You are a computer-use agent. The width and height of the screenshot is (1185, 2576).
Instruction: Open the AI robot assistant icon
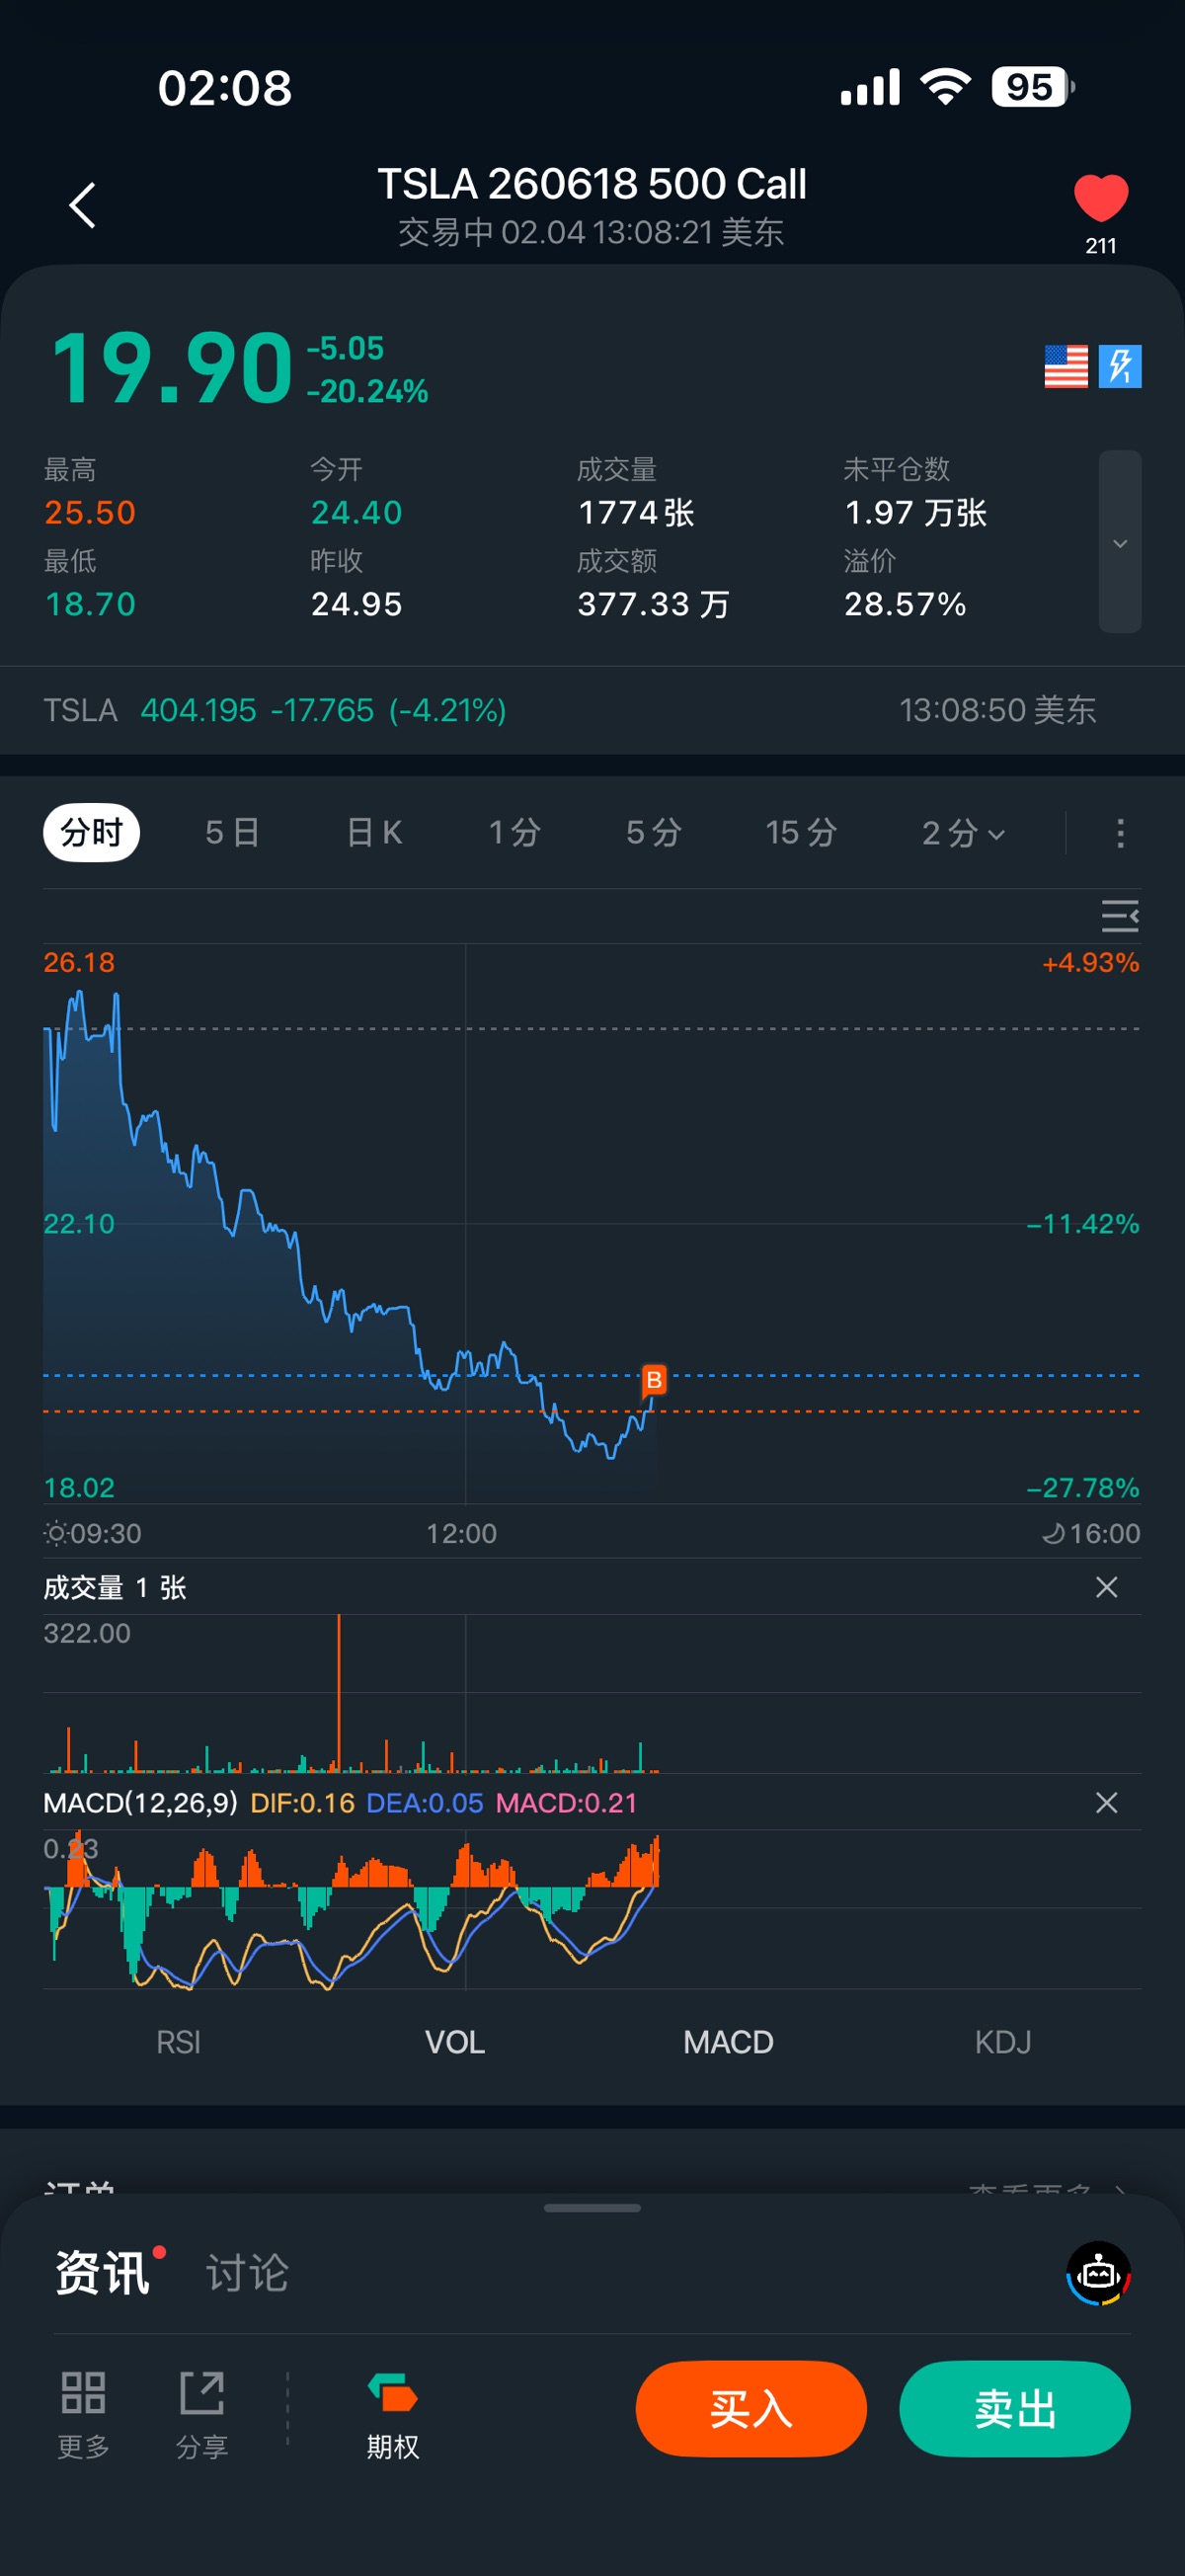point(1098,2273)
